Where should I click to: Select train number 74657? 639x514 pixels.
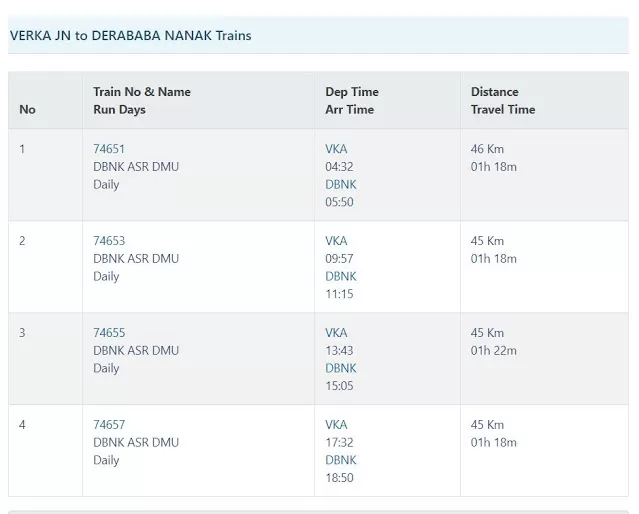pyautogui.click(x=108, y=425)
